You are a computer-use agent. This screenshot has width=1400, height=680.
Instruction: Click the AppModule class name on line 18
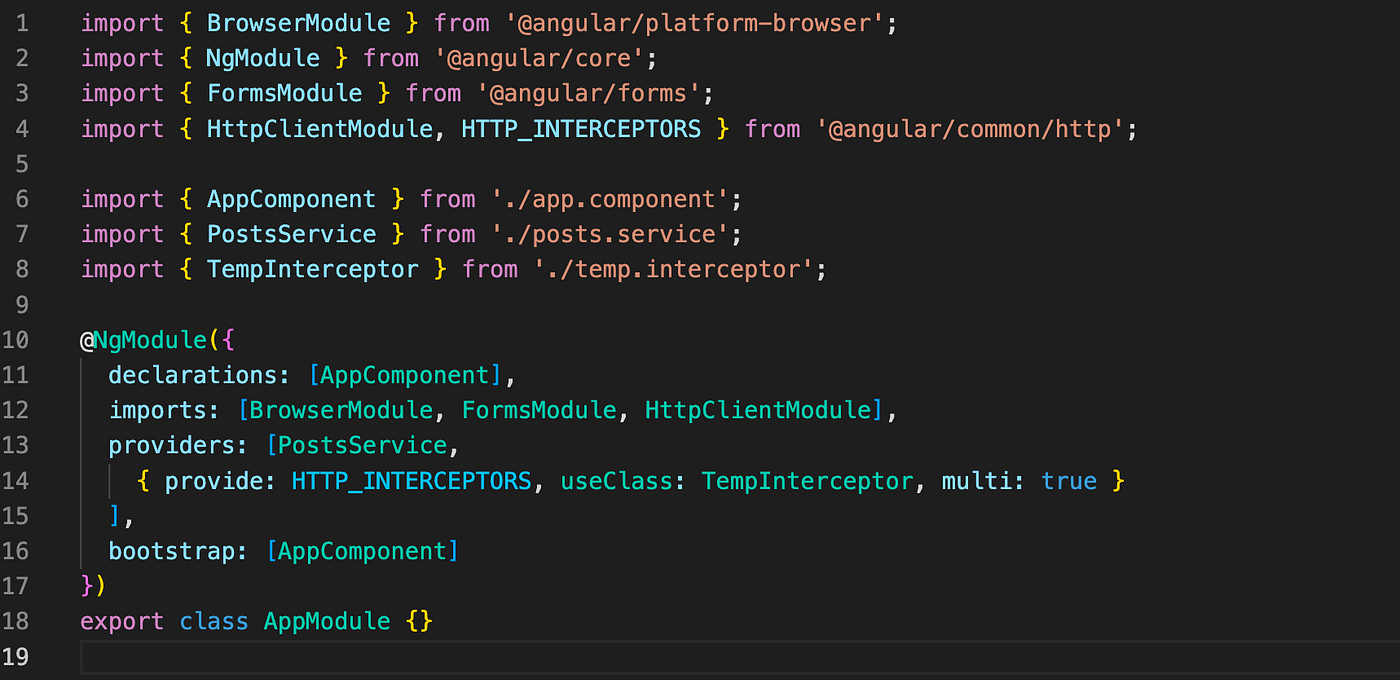coord(327,620)
